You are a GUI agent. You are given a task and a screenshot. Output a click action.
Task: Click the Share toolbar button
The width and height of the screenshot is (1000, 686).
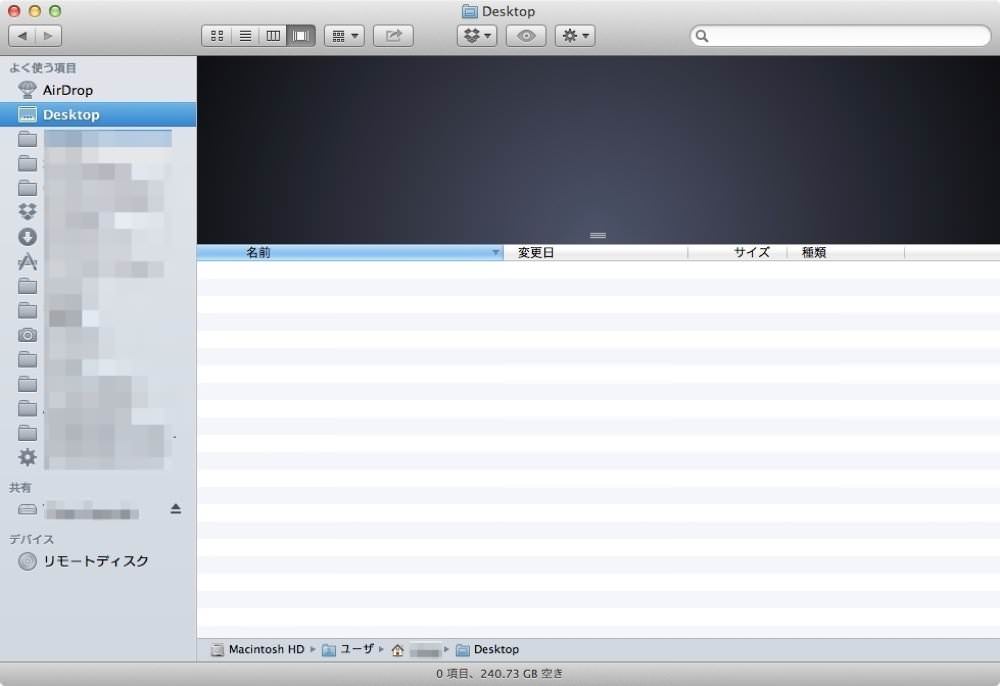pyautogui.click(x=393, y=36)
